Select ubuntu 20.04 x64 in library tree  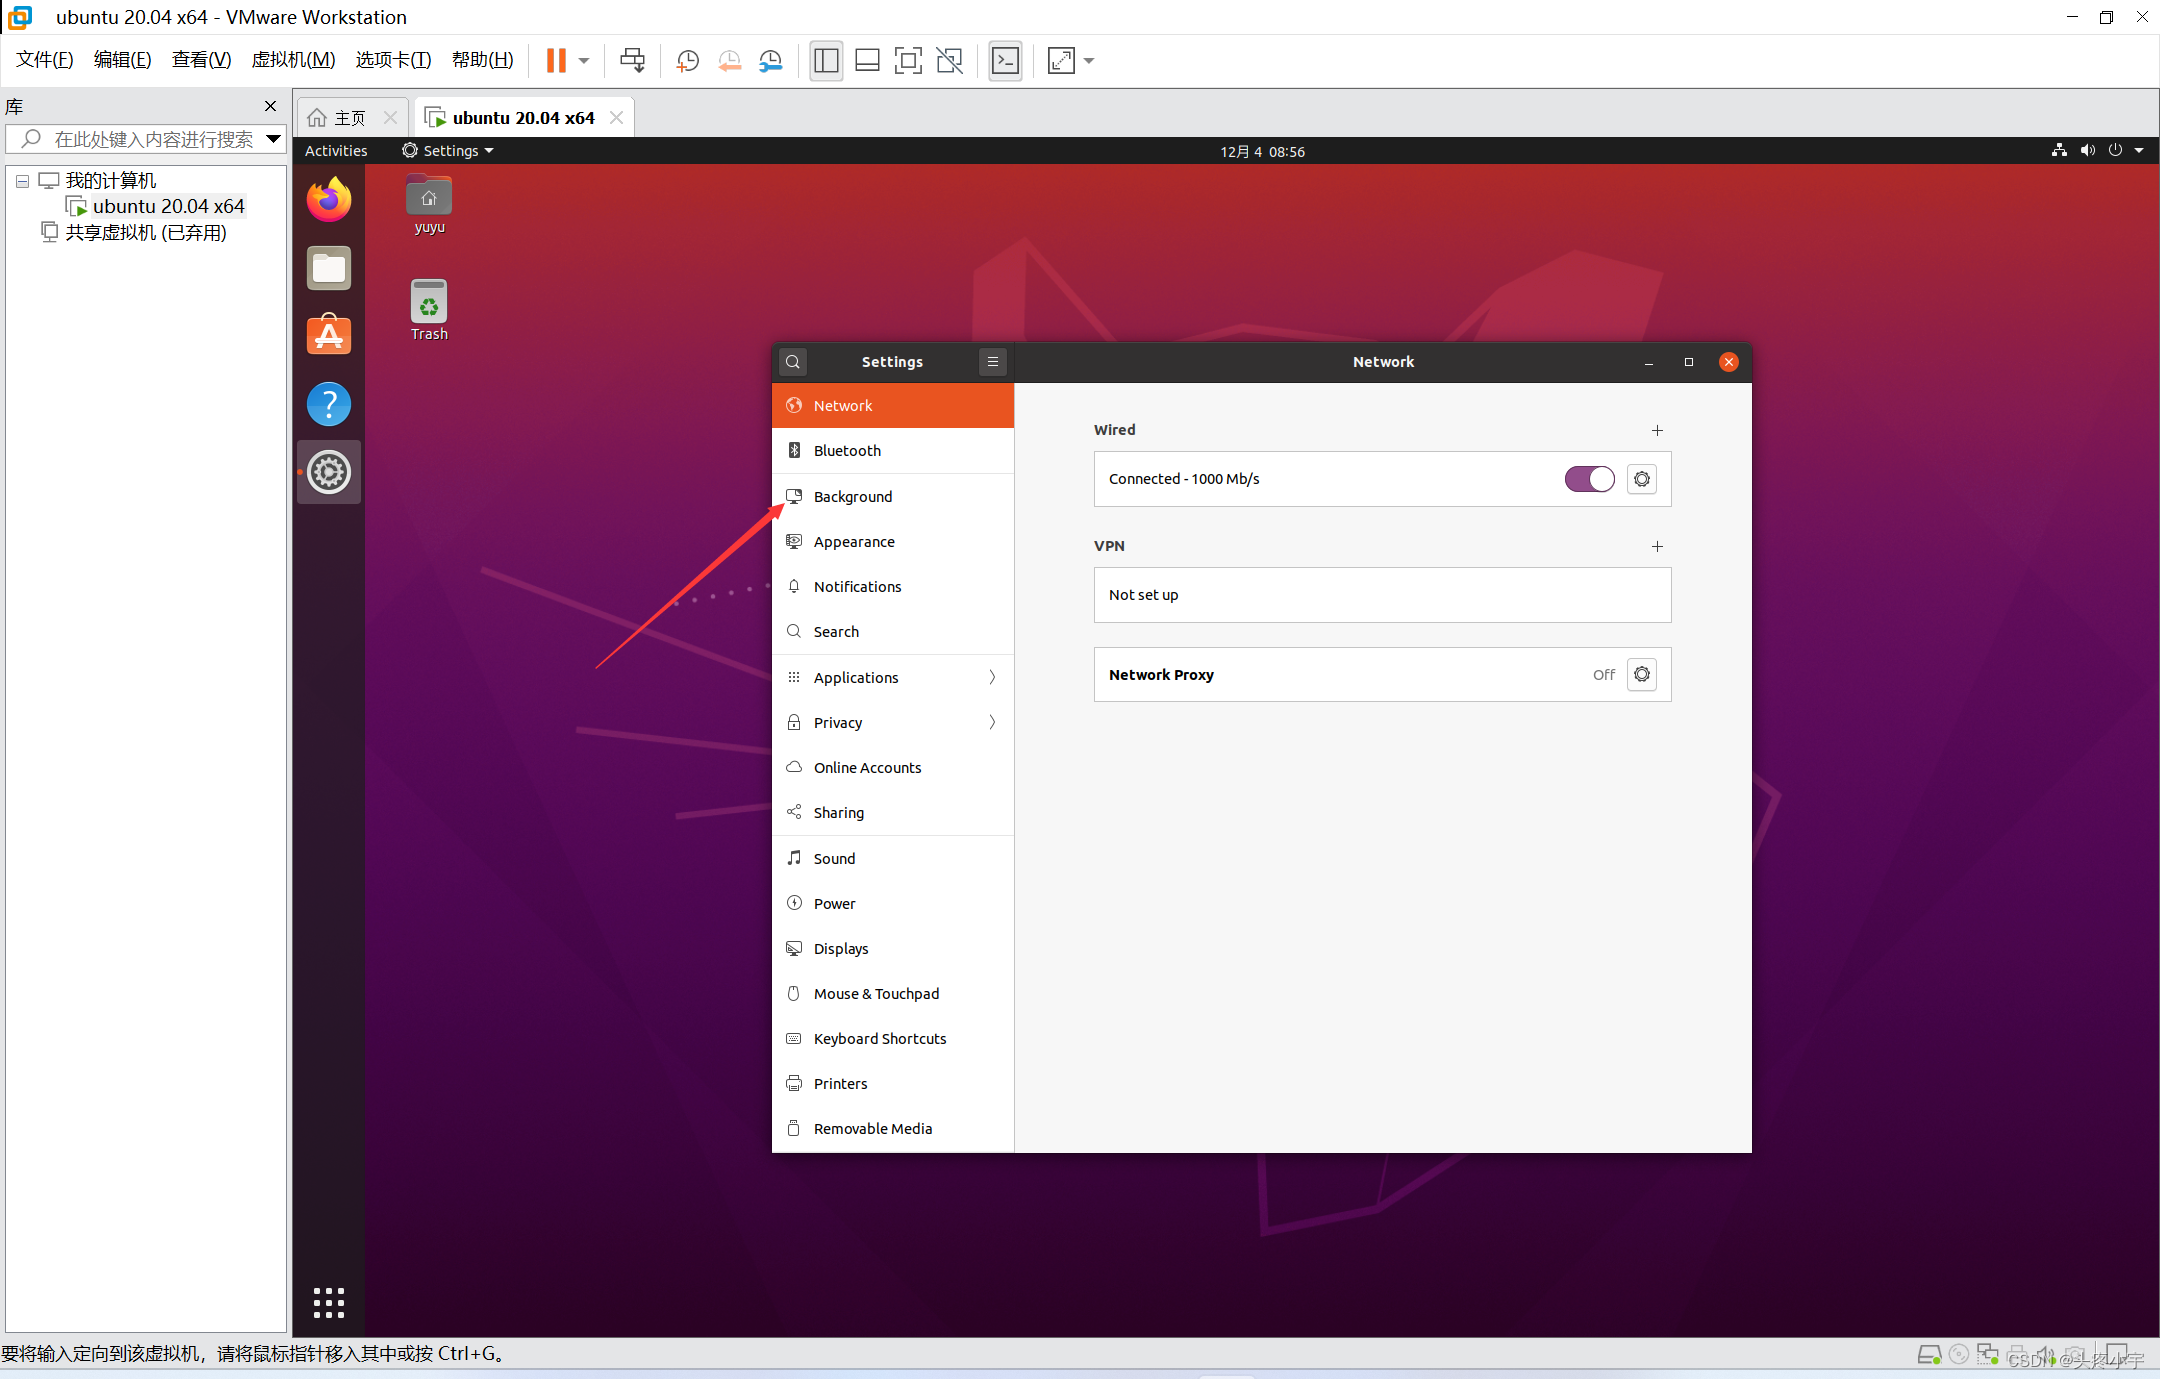(156, 206)
